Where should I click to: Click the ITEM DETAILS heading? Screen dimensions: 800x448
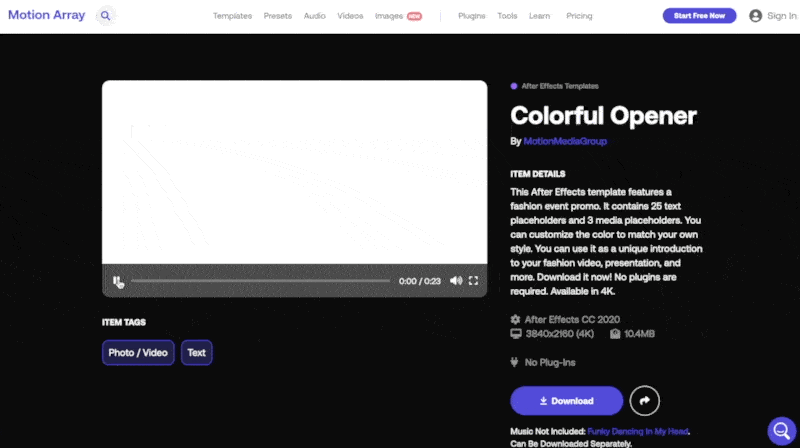coord(537,174)
